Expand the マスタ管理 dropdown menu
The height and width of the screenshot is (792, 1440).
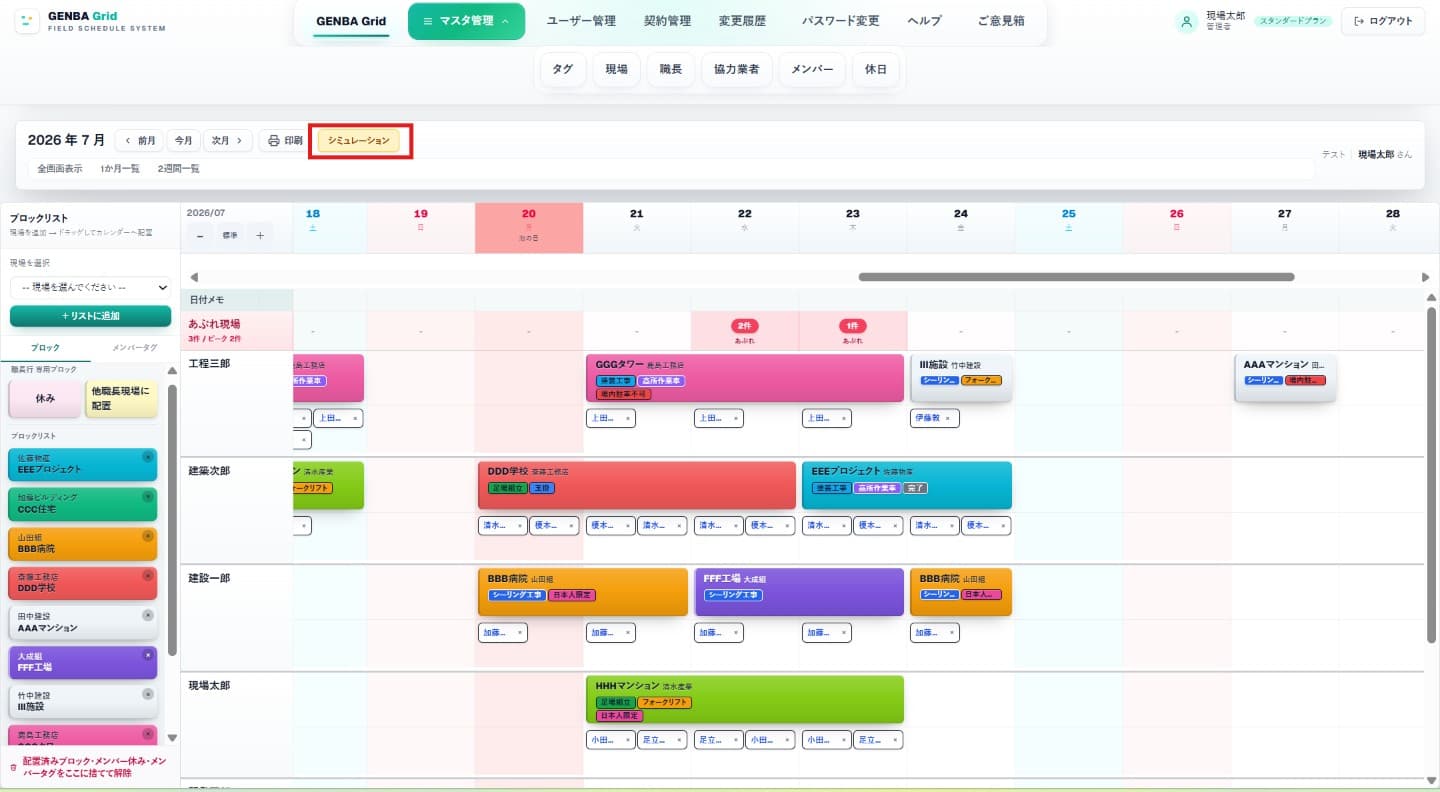click(466, 21)
